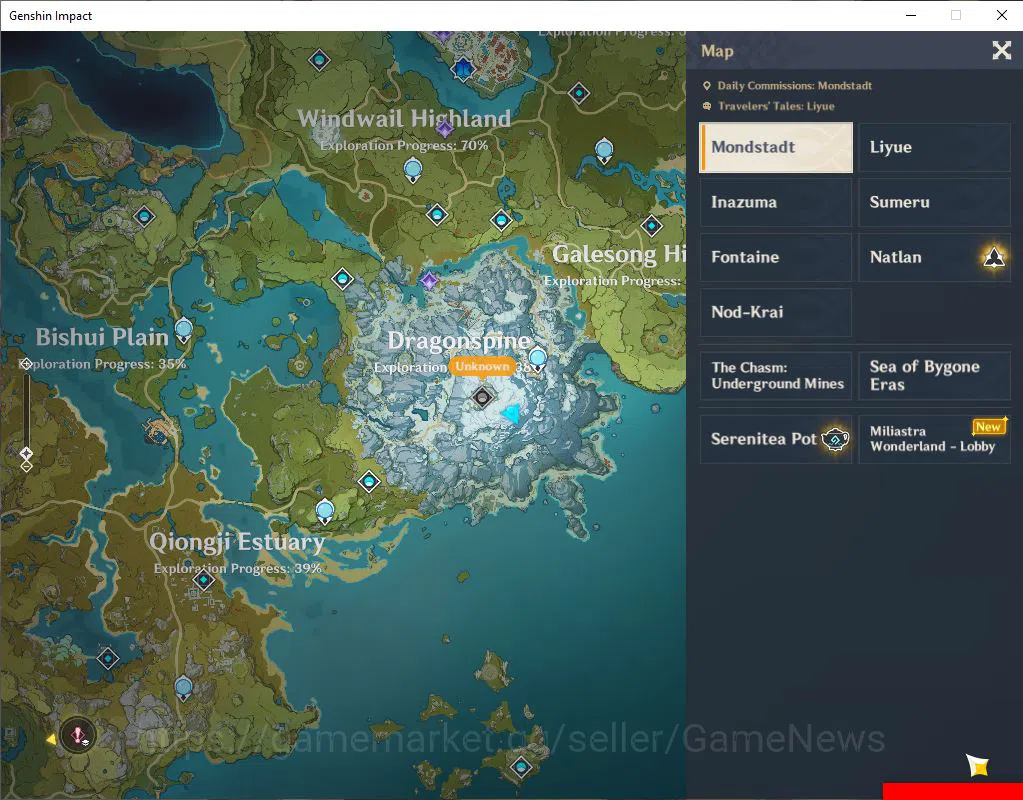Select the pin marker beside Dragonspine label
This screenshot has height=800, width=1023.
[538, 359]
